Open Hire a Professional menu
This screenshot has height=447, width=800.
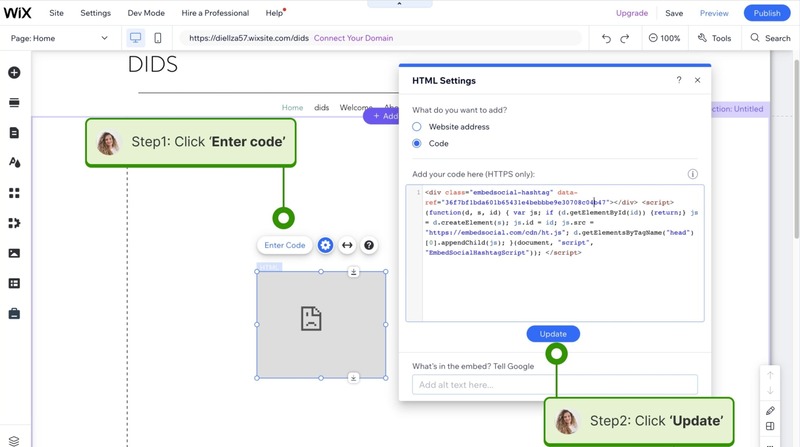click(x=215, y=13)
